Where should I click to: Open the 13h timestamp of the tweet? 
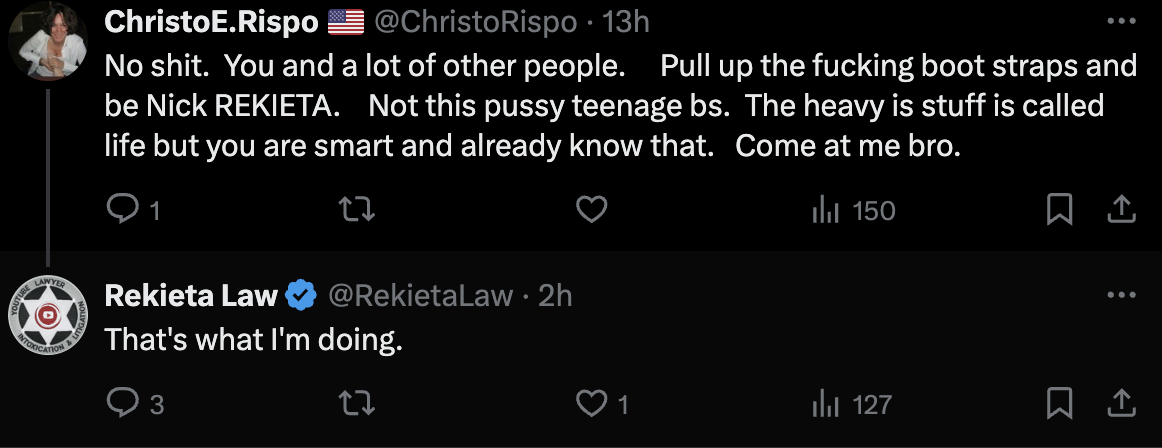tap(625, 22)
